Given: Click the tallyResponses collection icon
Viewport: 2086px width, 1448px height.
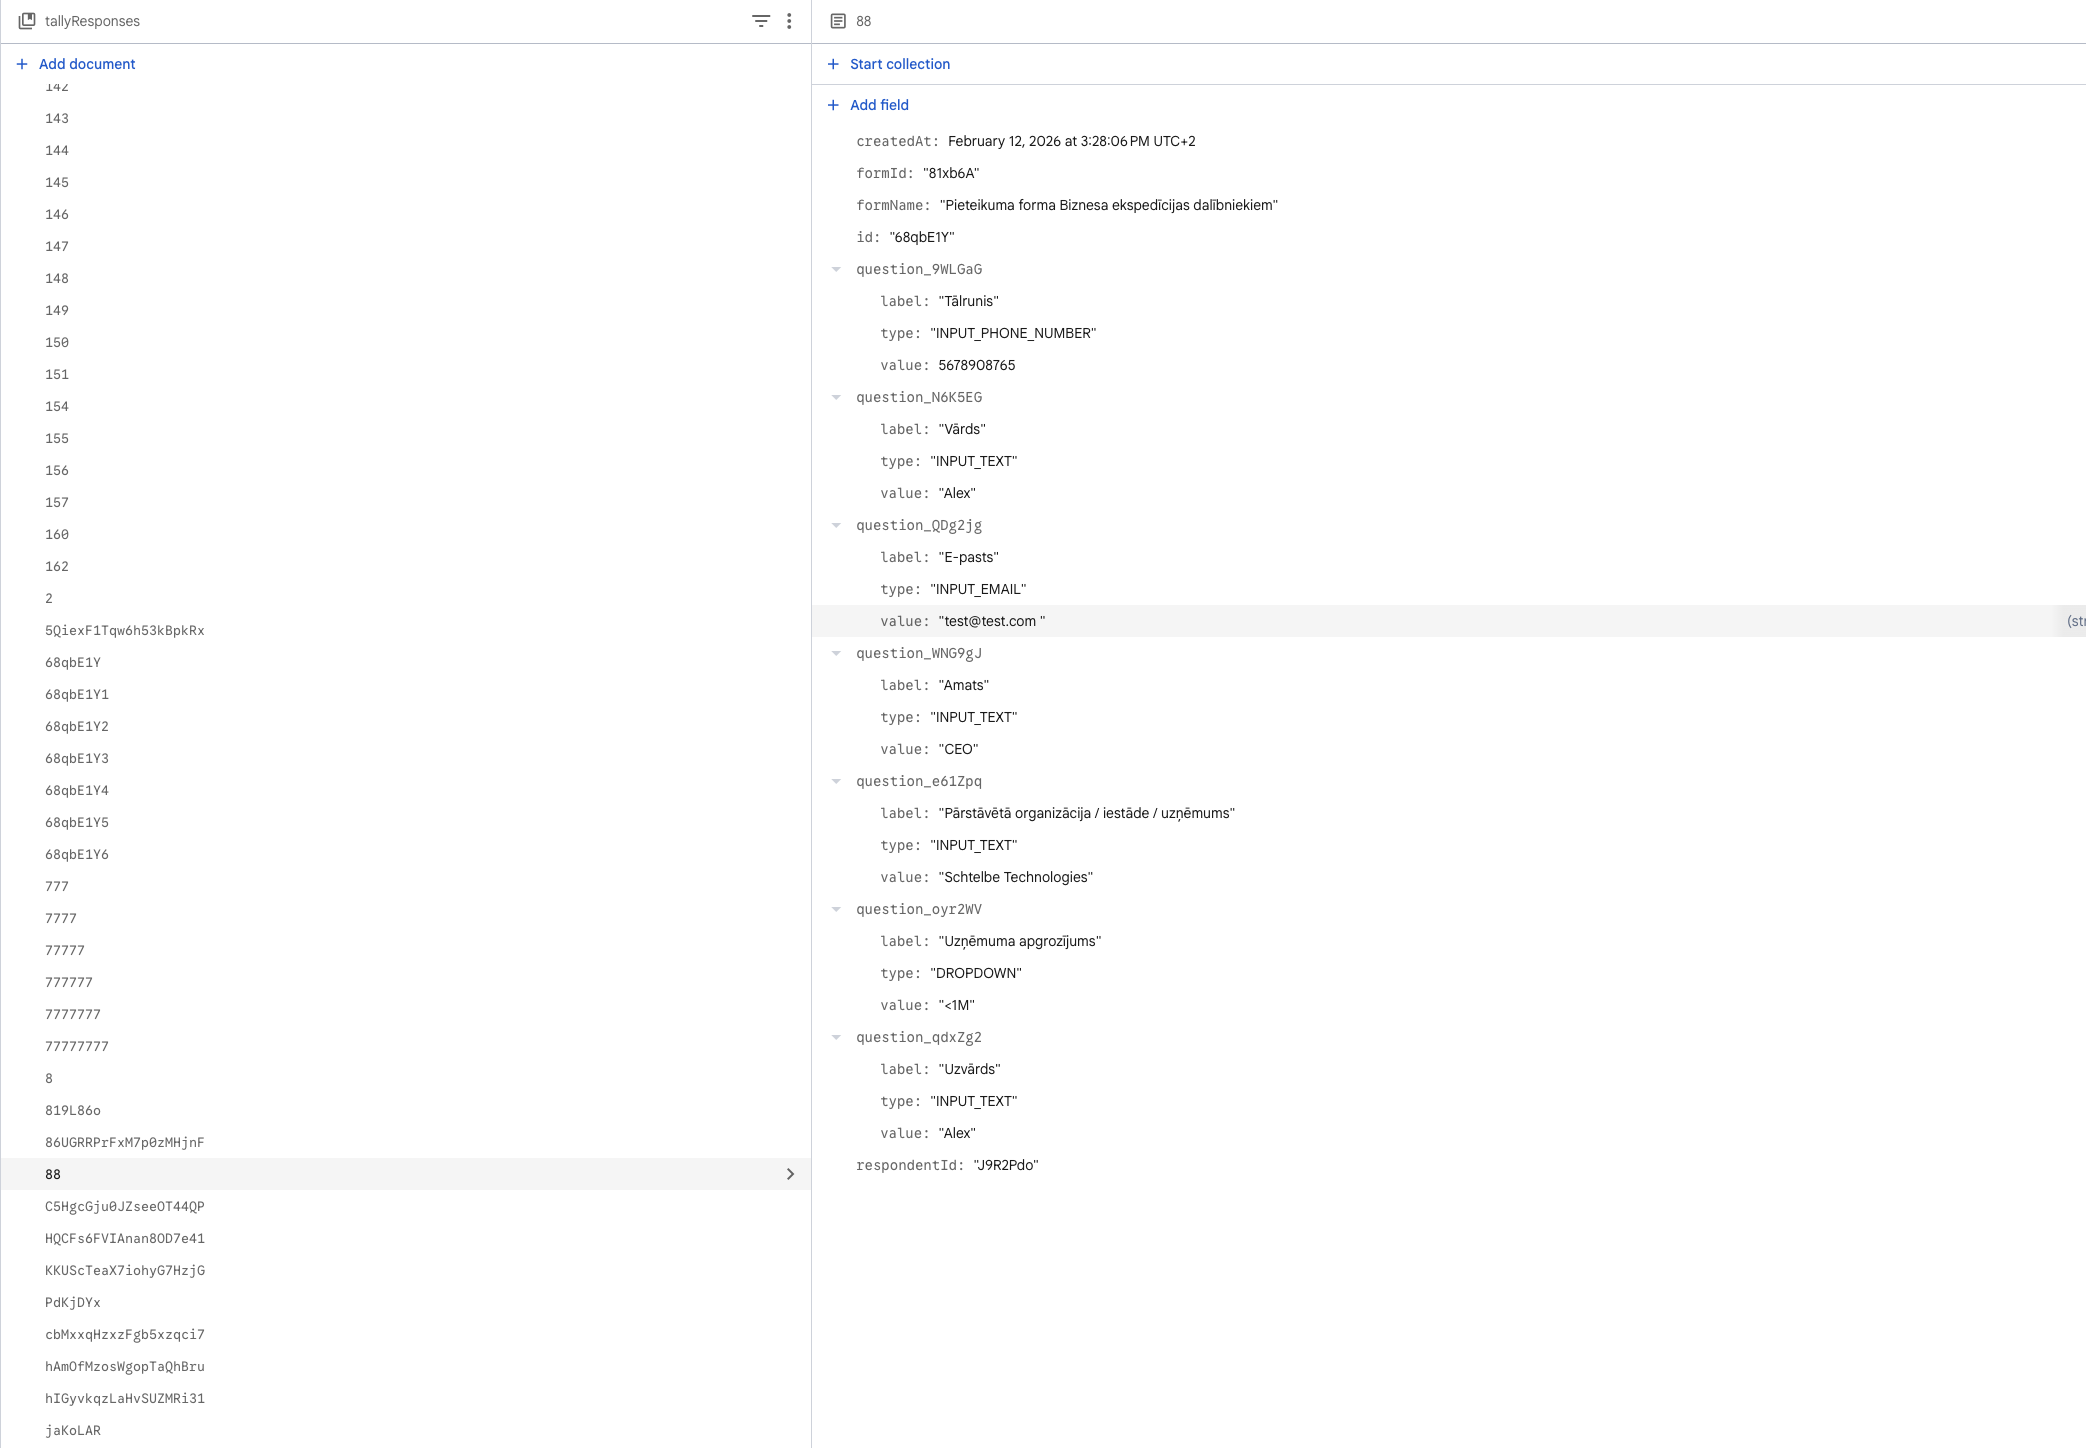Looking at the screenshot, I should tap(27, 21).
